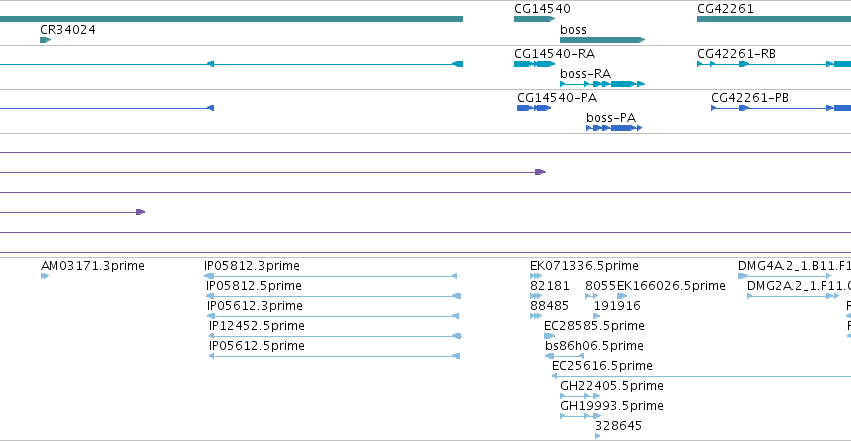Select the AM03171.3prime EST arrow
This screenshot has height=441, width=851.
click(x=45, y=276)
